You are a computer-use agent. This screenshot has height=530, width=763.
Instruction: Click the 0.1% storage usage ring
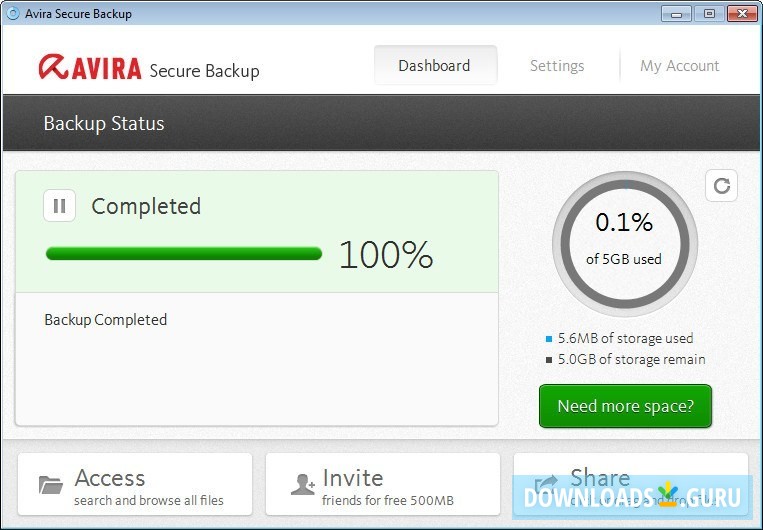(x=625, y=244)
